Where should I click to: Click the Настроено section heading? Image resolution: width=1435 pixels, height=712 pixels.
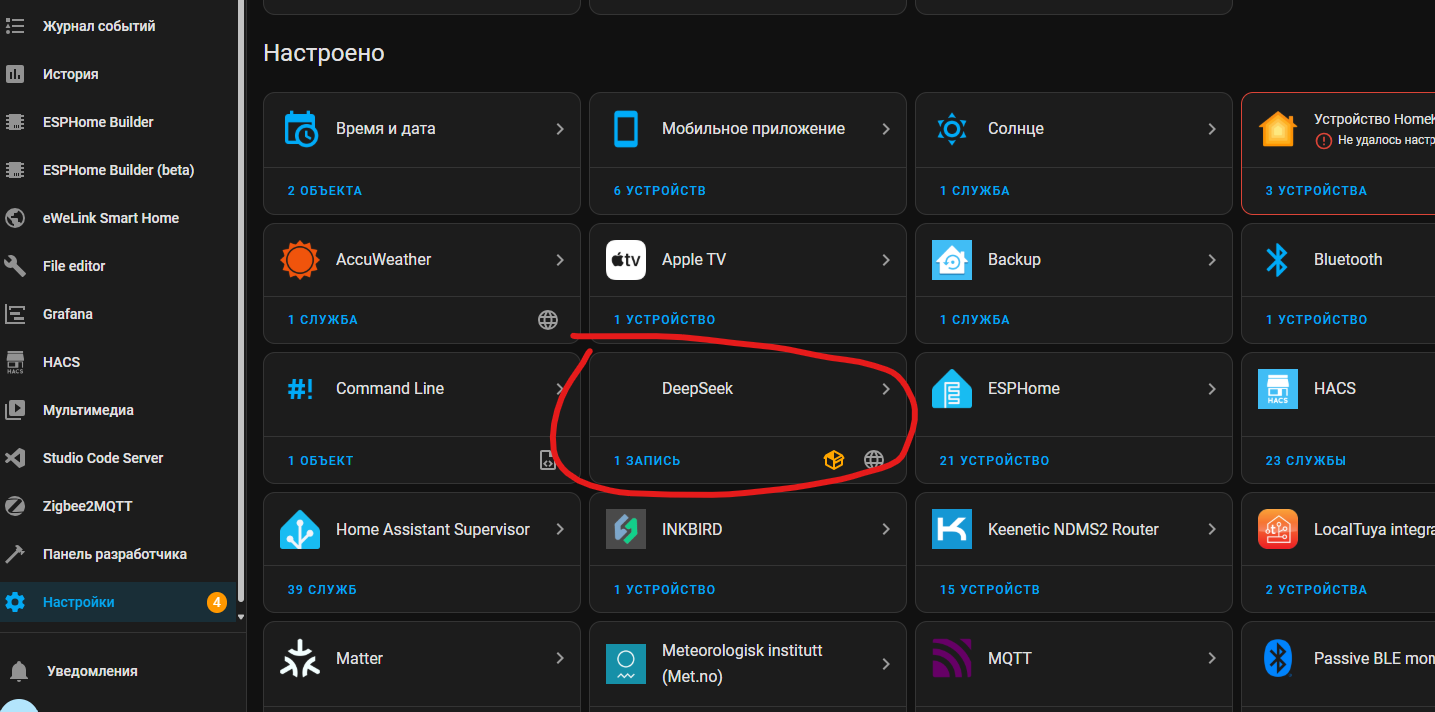click(x=324, y=53)
